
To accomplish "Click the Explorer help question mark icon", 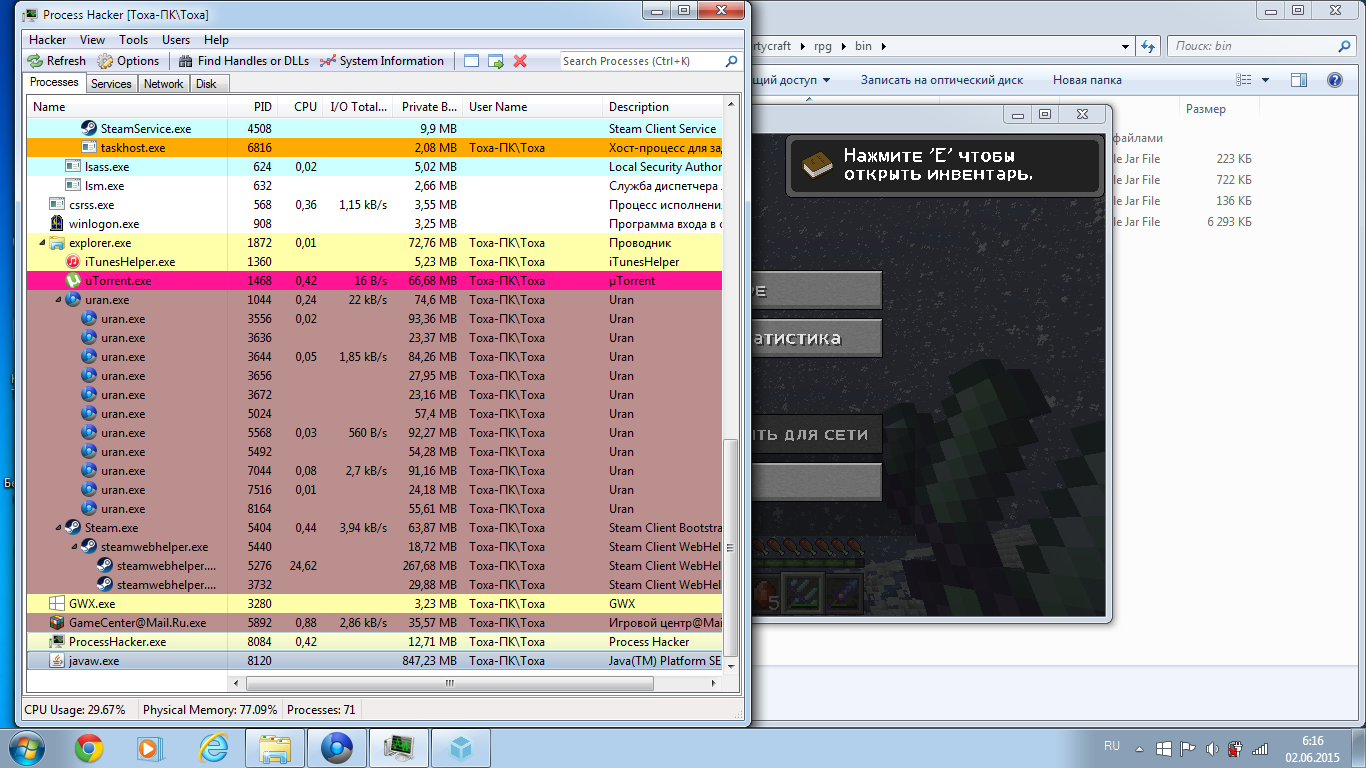I will [x=1334, y=80].
